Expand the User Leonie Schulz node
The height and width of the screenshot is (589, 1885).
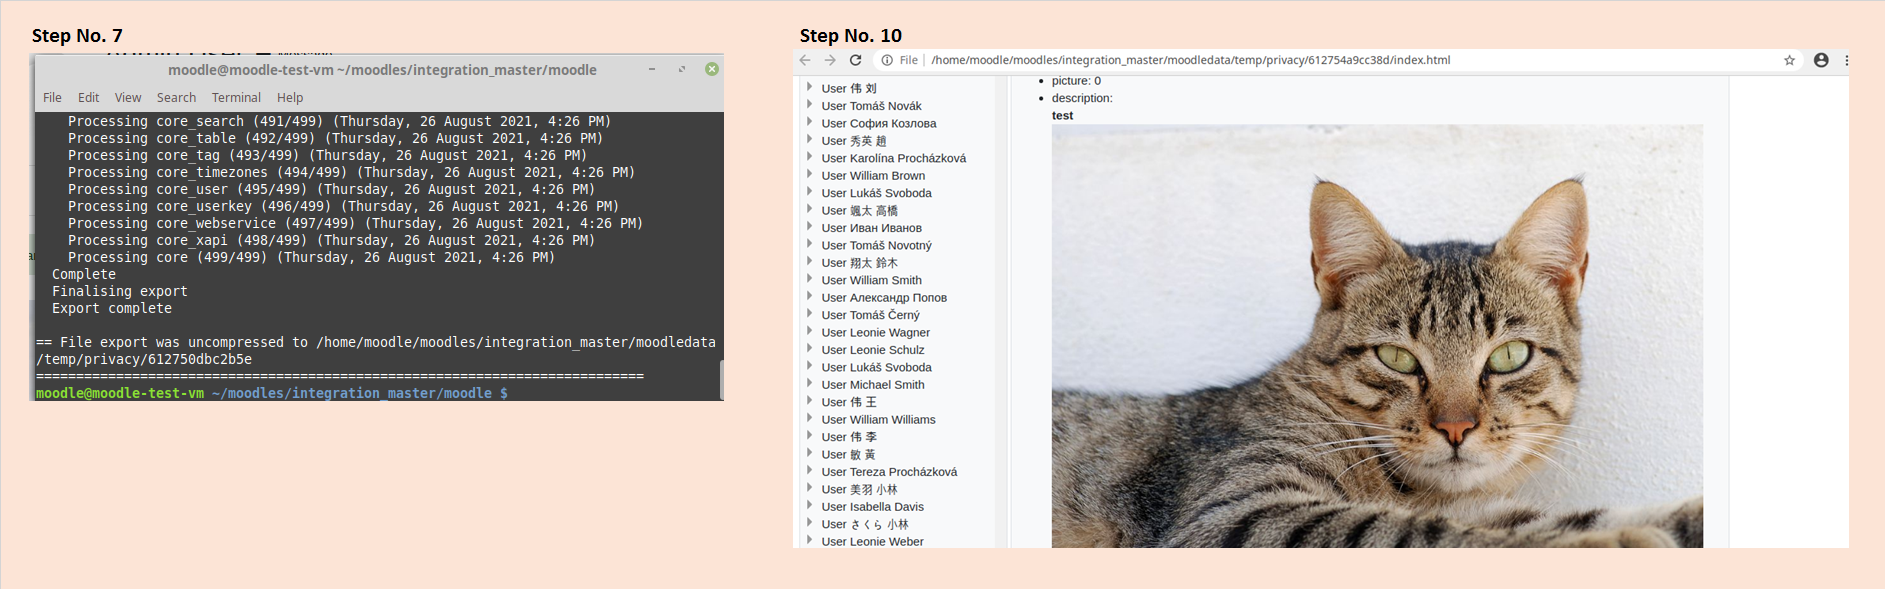[809, 349]
